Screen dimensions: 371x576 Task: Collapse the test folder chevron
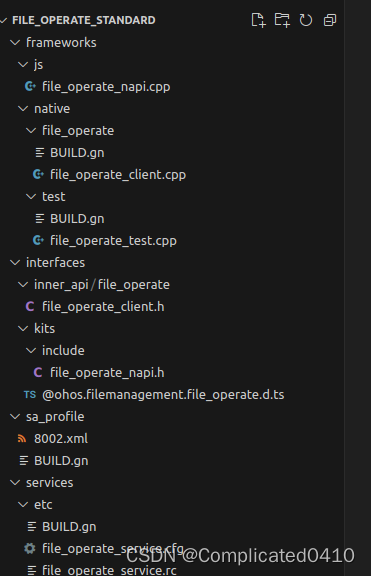tap(31, 197)
